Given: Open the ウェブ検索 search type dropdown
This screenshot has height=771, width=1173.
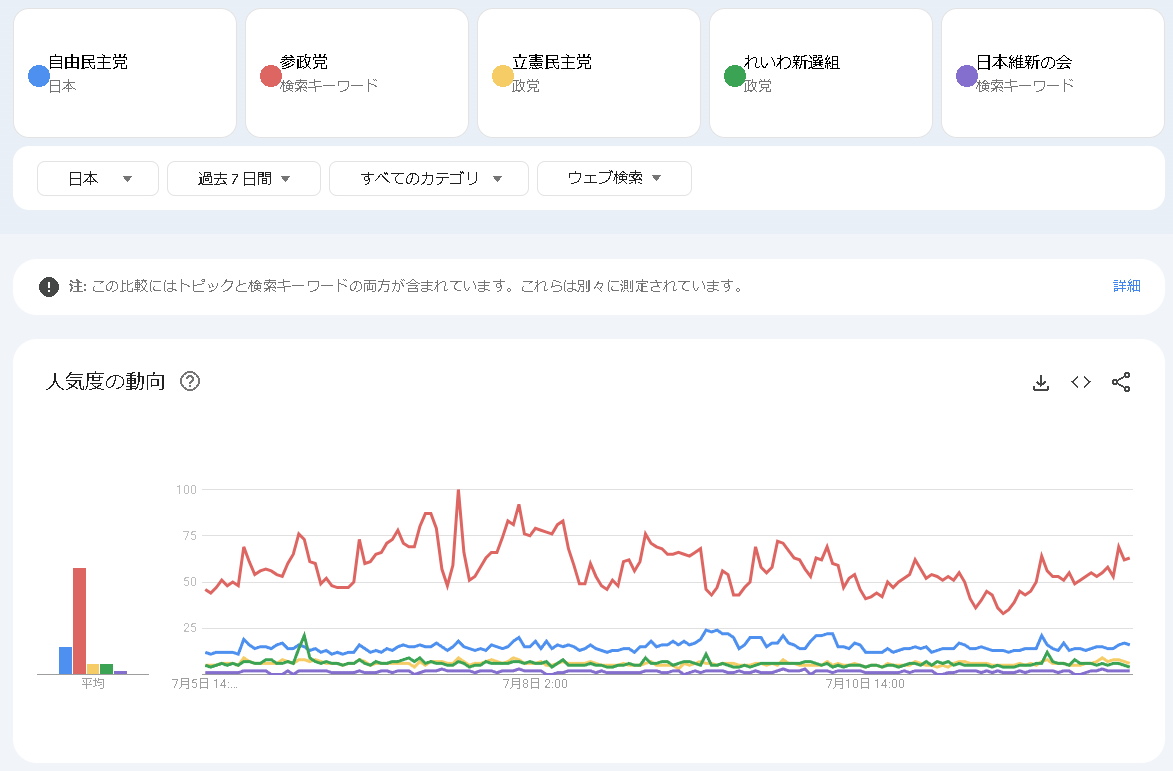Looking at the screenshot, I should (x=614, y=179).
